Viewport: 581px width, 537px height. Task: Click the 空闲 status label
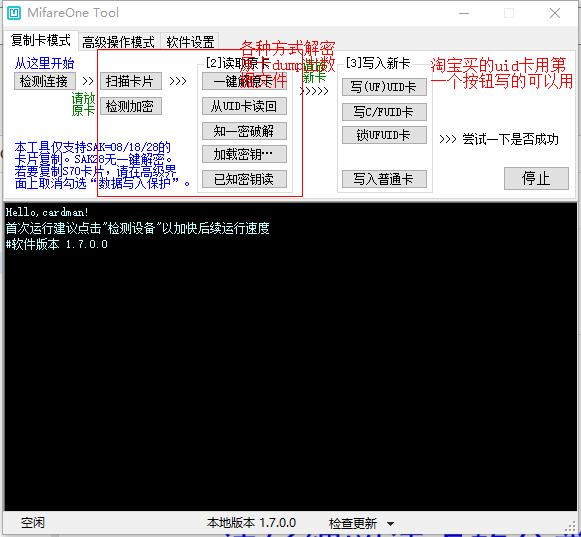point(33,523)
